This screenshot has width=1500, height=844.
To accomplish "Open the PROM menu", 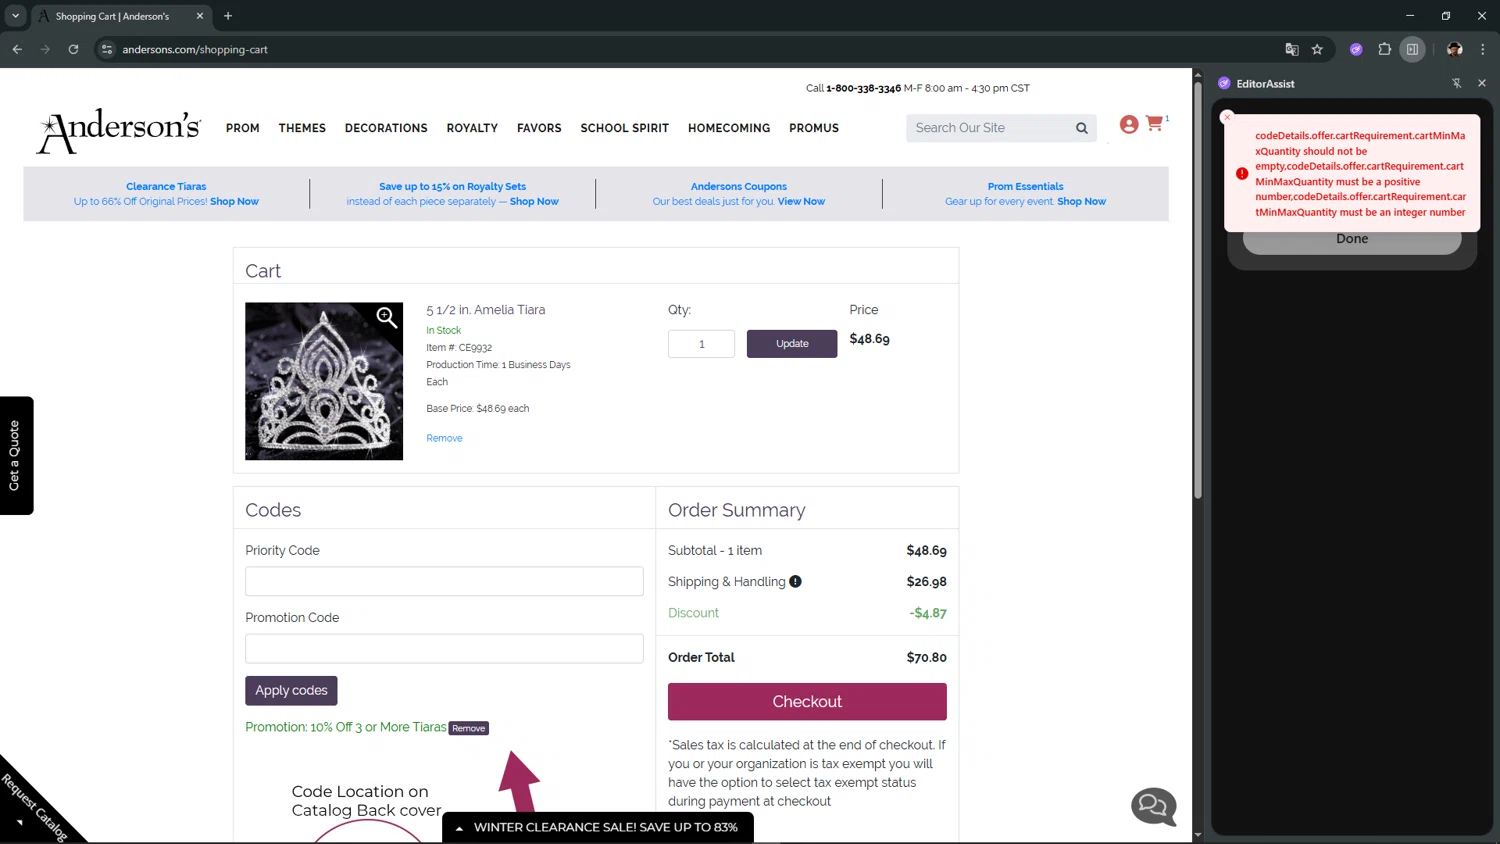I will [x=242, y=128].
